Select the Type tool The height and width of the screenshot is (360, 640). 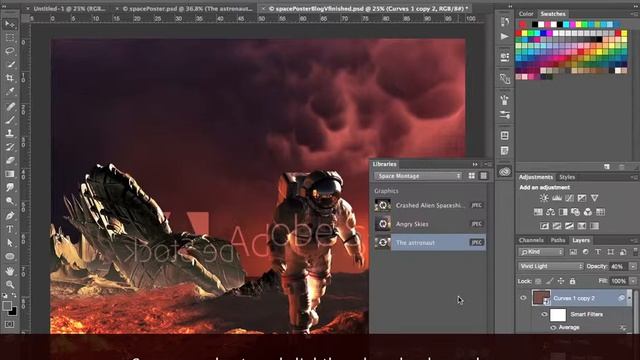(x=10, y=229)
